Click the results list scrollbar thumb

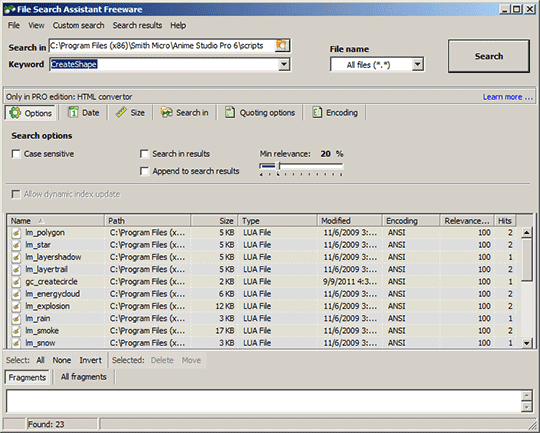527,260
